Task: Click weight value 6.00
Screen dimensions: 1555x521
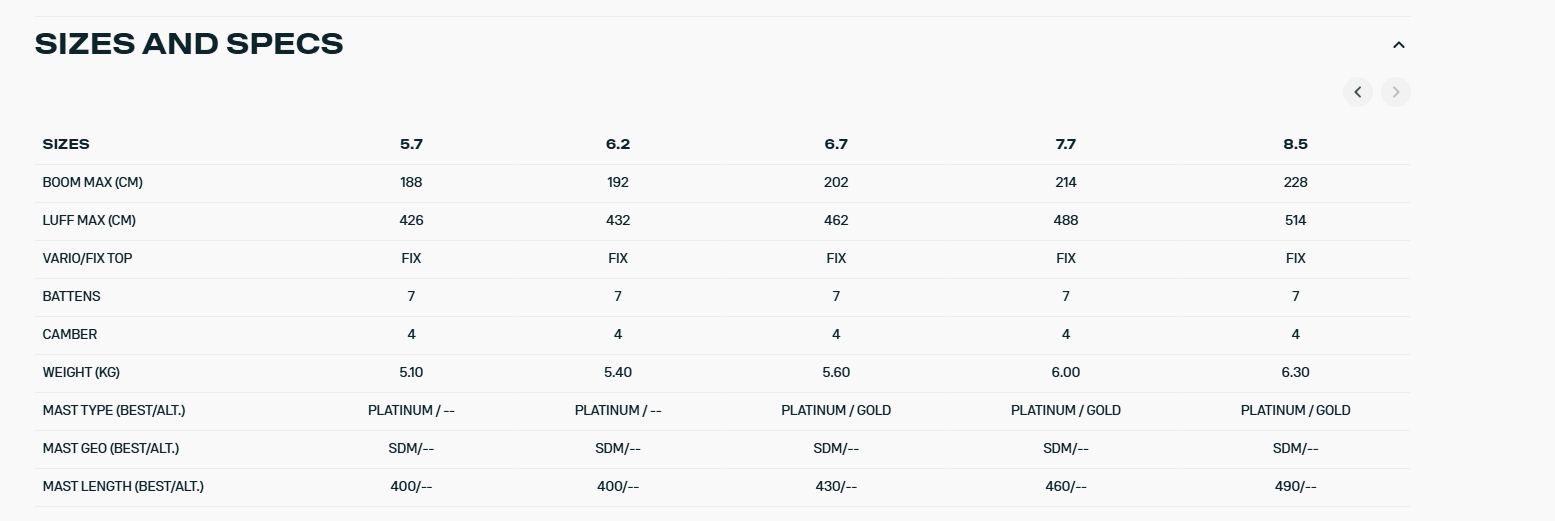Action: (x=1065, y=372)
